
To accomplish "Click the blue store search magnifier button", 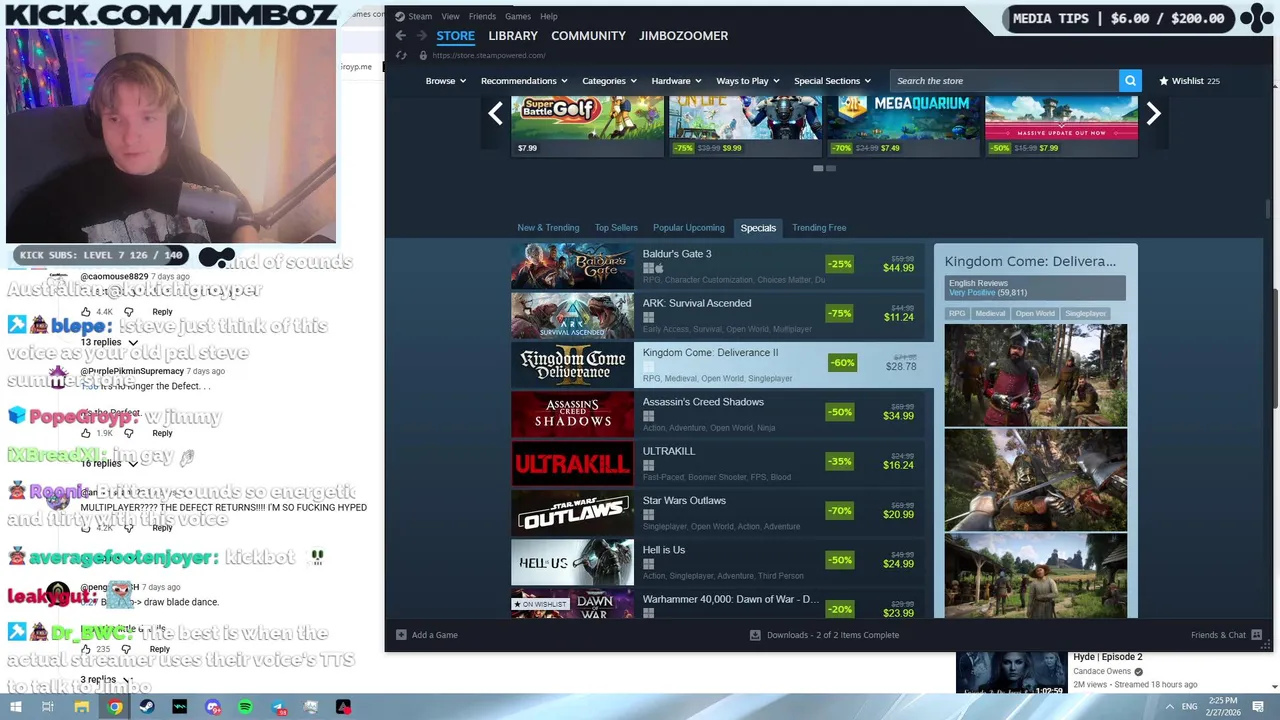I will [x=1130, y=81].
